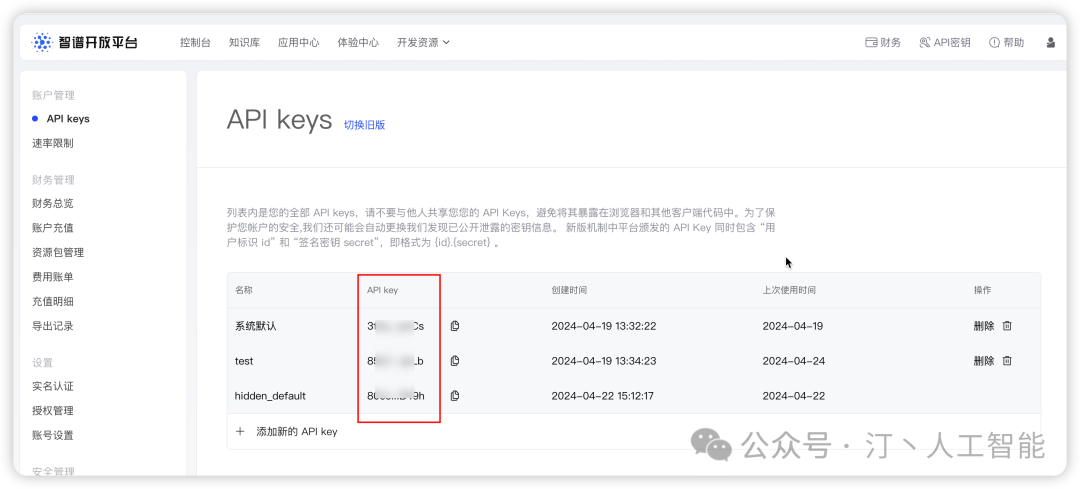Open 控制台 in top navigation
Screen dimensions: 1080x489
(x=195, y=42)
